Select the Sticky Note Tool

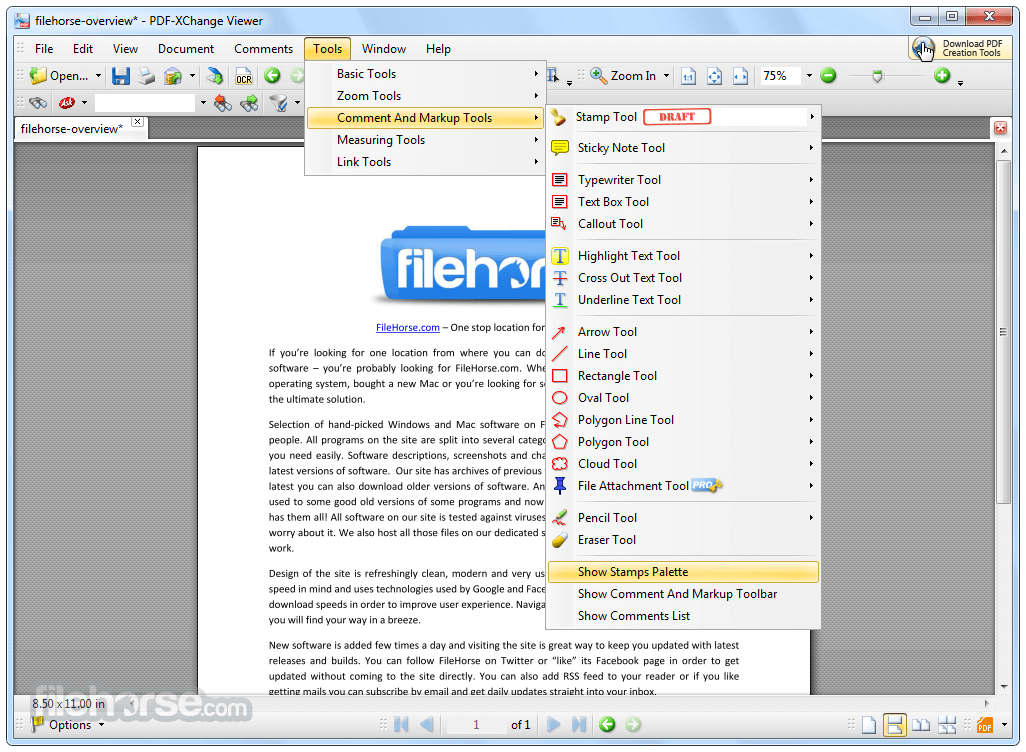(683, 148)
